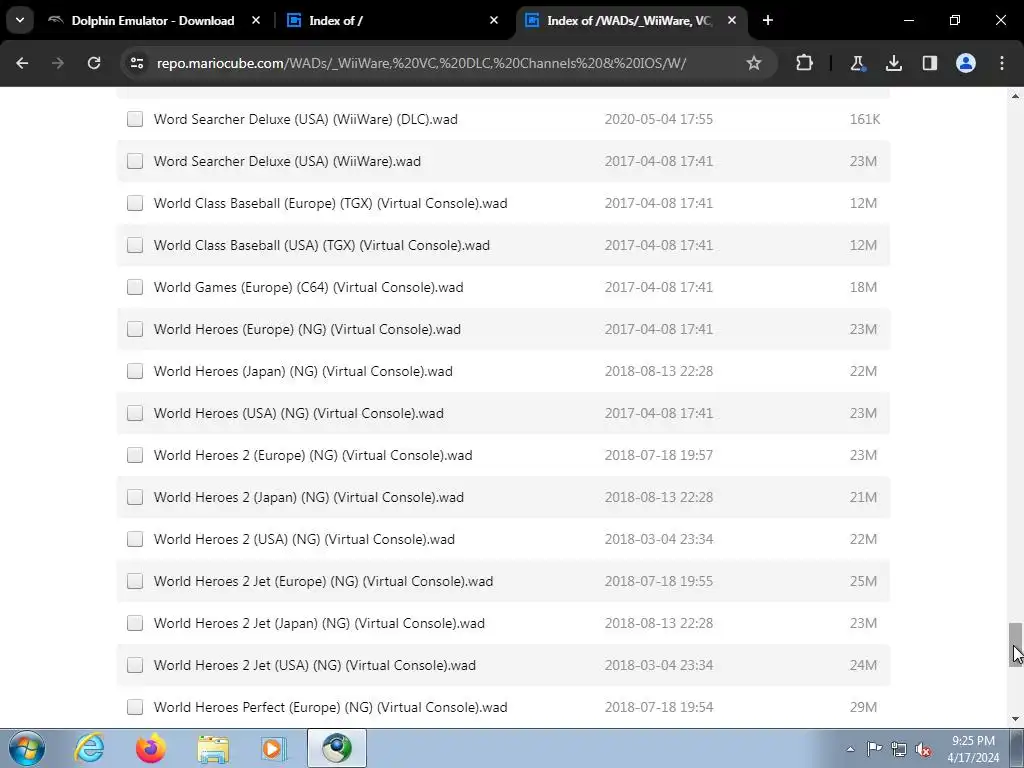The image size is (1024, 768).
Task: Click the page vertical scrollbar thumb
Action: pos(1015,645)
